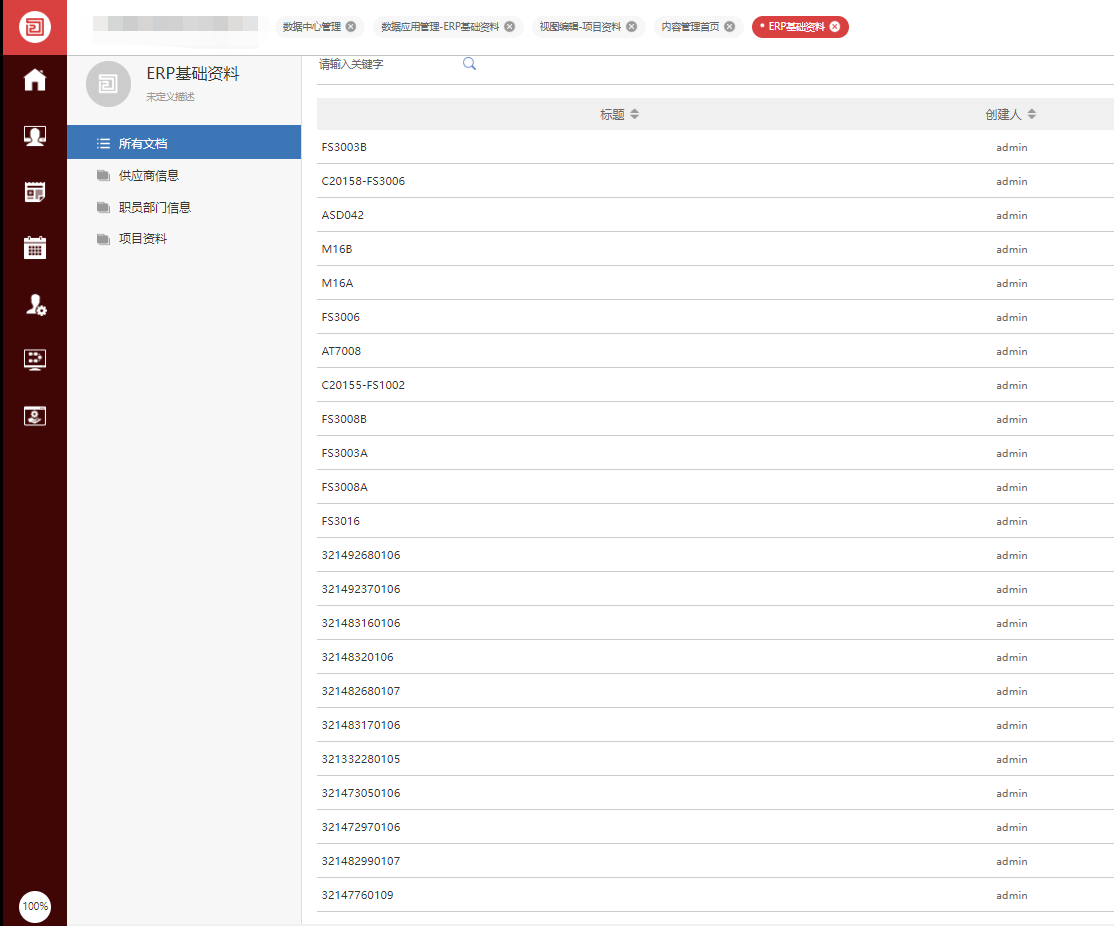This screenshot has width=1114, height=926.
Task: Click the red logo icon at top-left
Action: [34, 27]
